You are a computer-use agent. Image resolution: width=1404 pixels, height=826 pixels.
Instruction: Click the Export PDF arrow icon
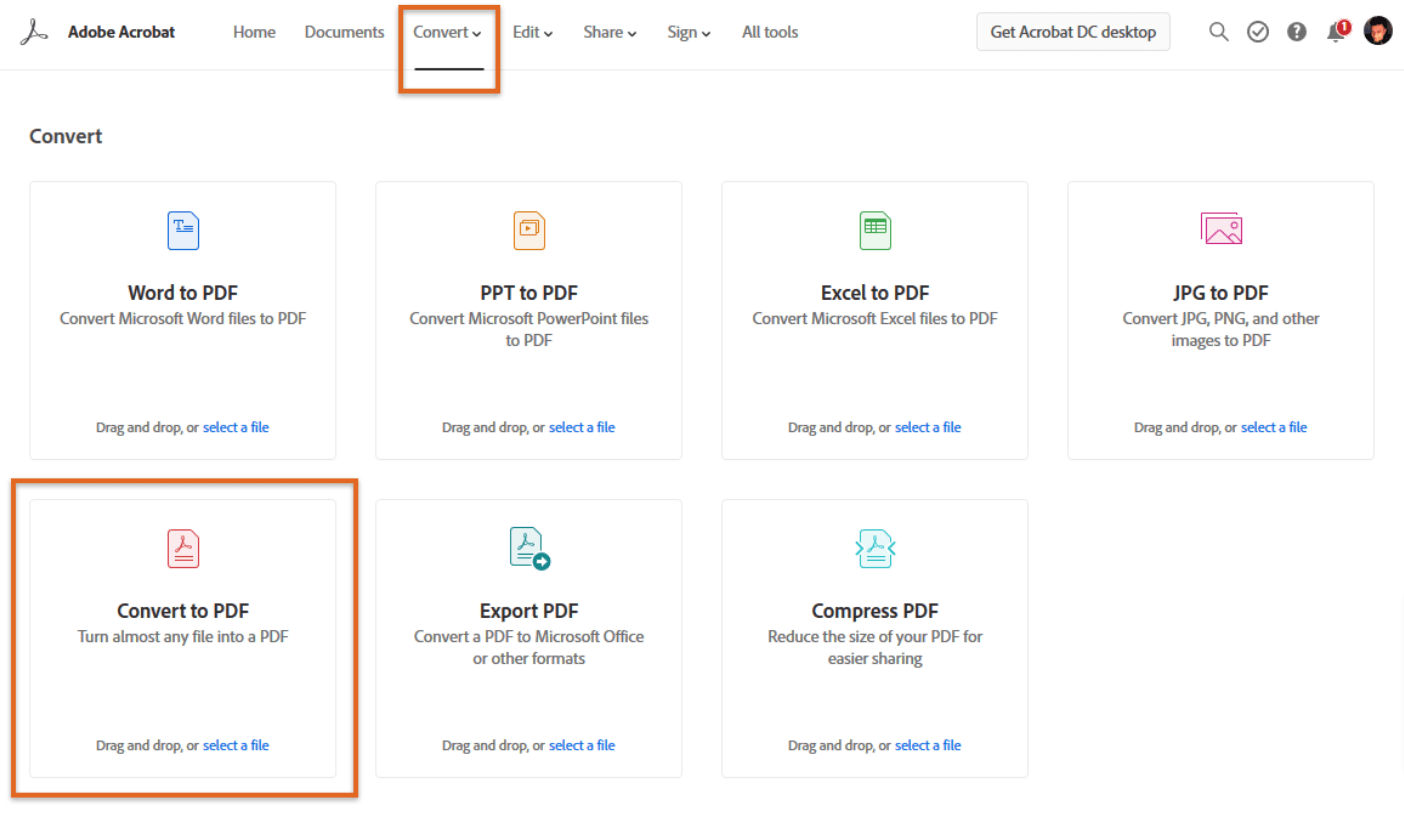529,548
